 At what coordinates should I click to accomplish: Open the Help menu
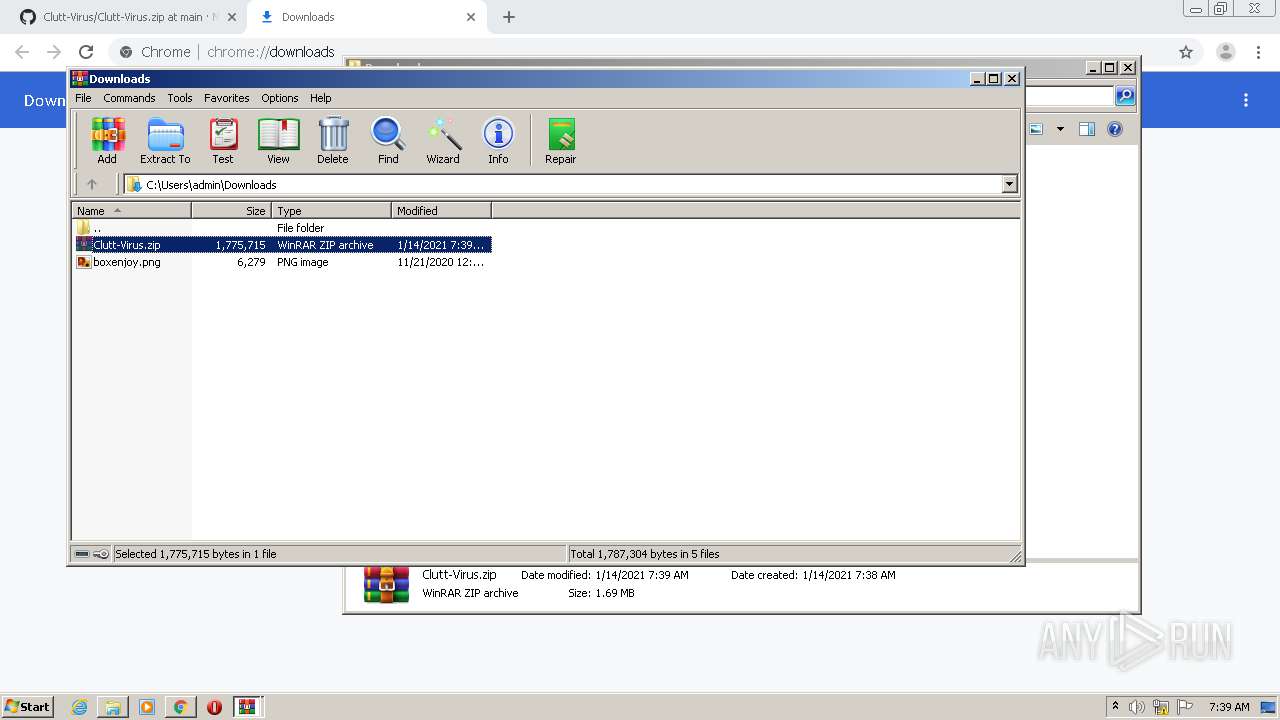(320, 98)
